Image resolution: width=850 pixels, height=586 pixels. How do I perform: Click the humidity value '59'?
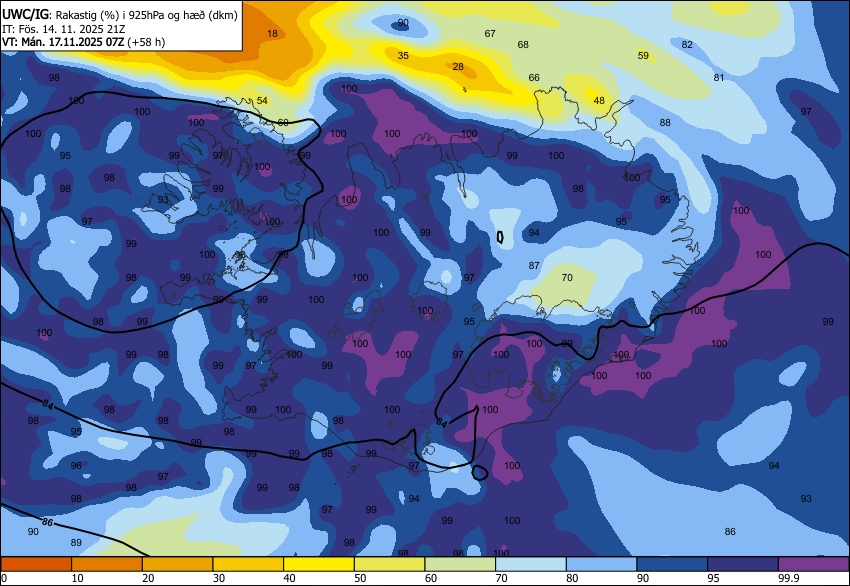click(643, 55)
